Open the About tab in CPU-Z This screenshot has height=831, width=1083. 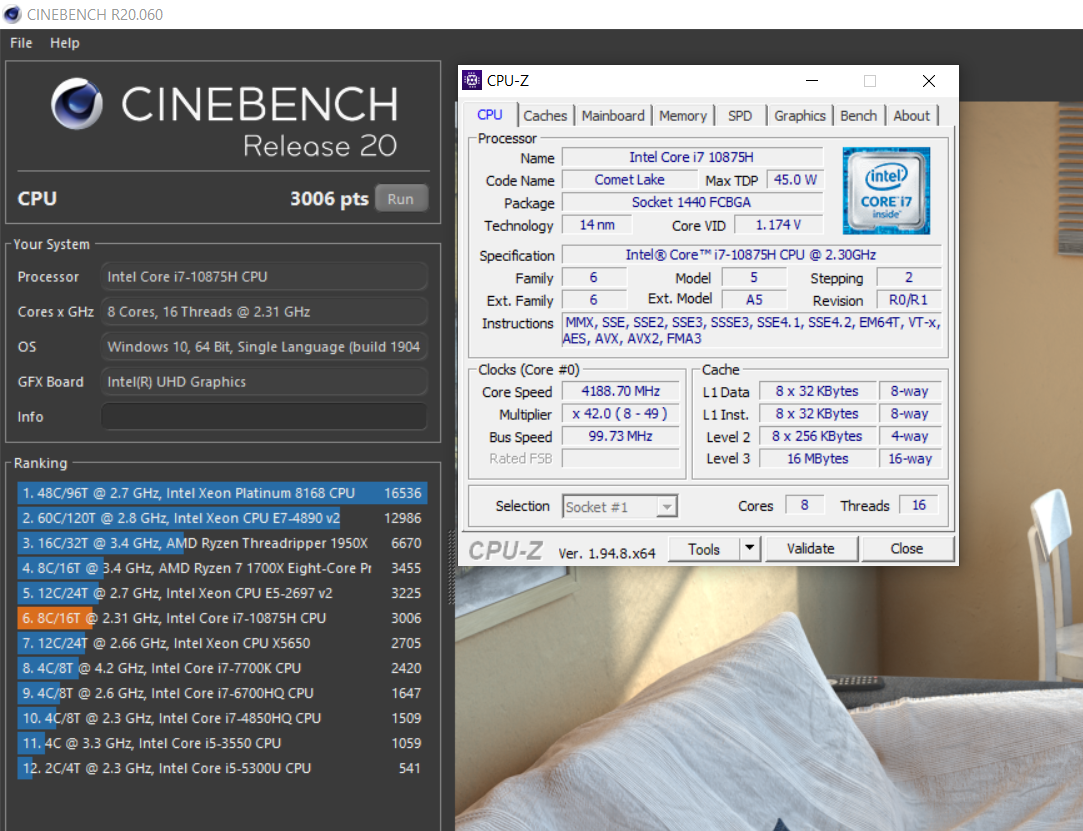point(912,115)
